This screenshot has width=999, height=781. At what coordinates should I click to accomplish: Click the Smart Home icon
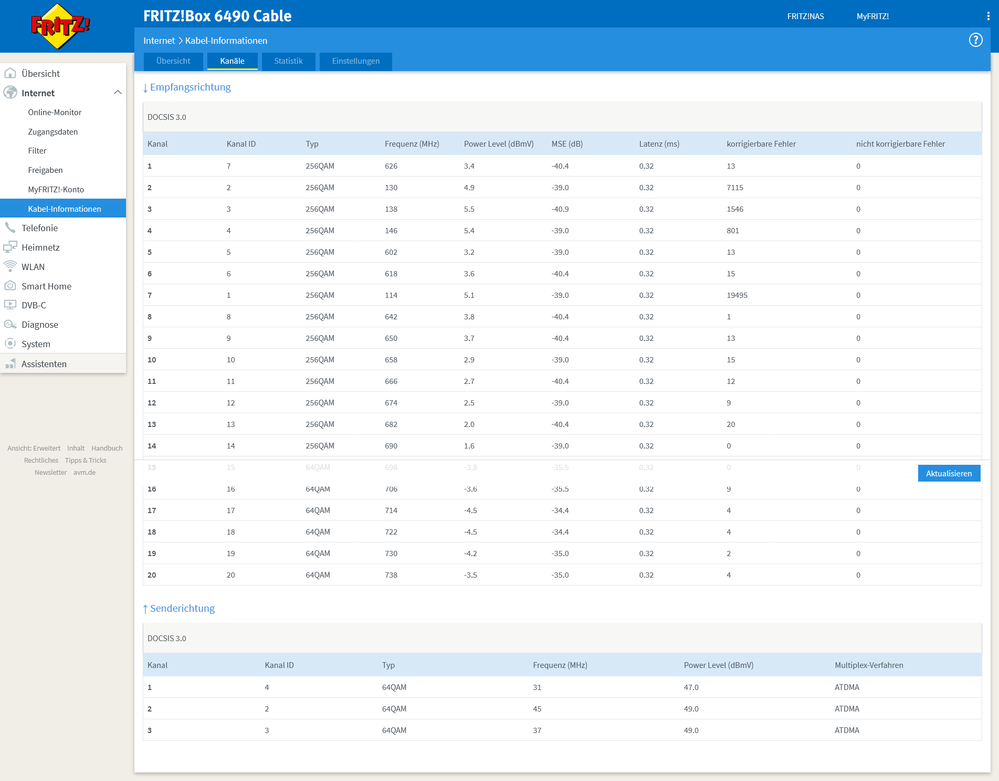(x=11, y=286)
